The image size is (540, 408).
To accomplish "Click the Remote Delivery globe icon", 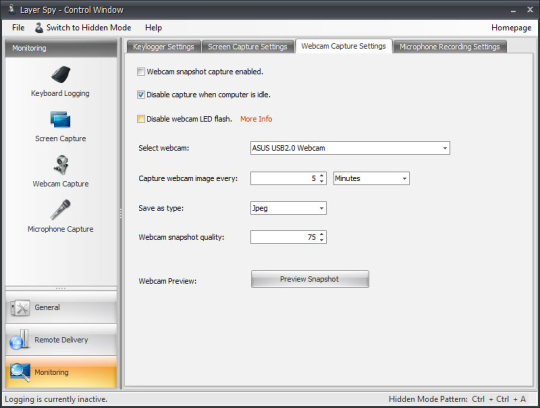I will [19, 340].
